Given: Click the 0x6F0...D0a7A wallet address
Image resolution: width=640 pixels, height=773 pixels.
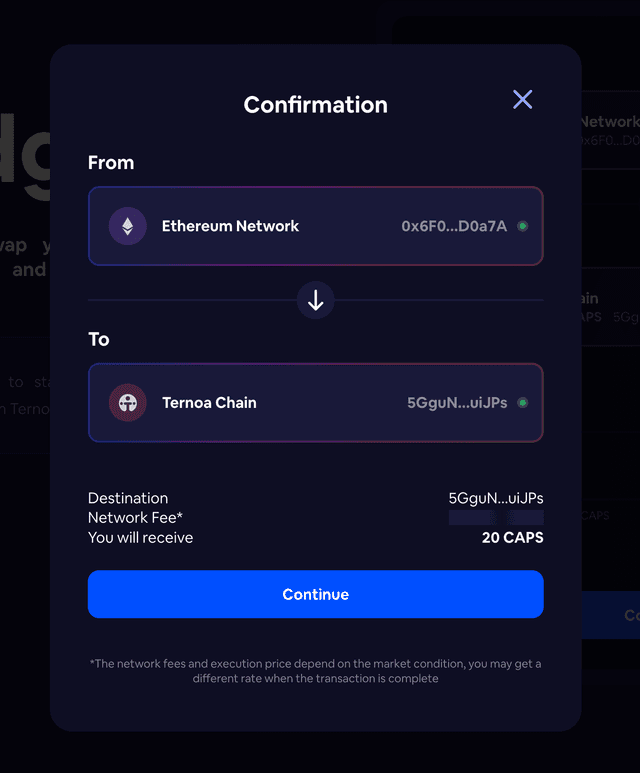Looking at the screenshot, I should tap(454, 226).
